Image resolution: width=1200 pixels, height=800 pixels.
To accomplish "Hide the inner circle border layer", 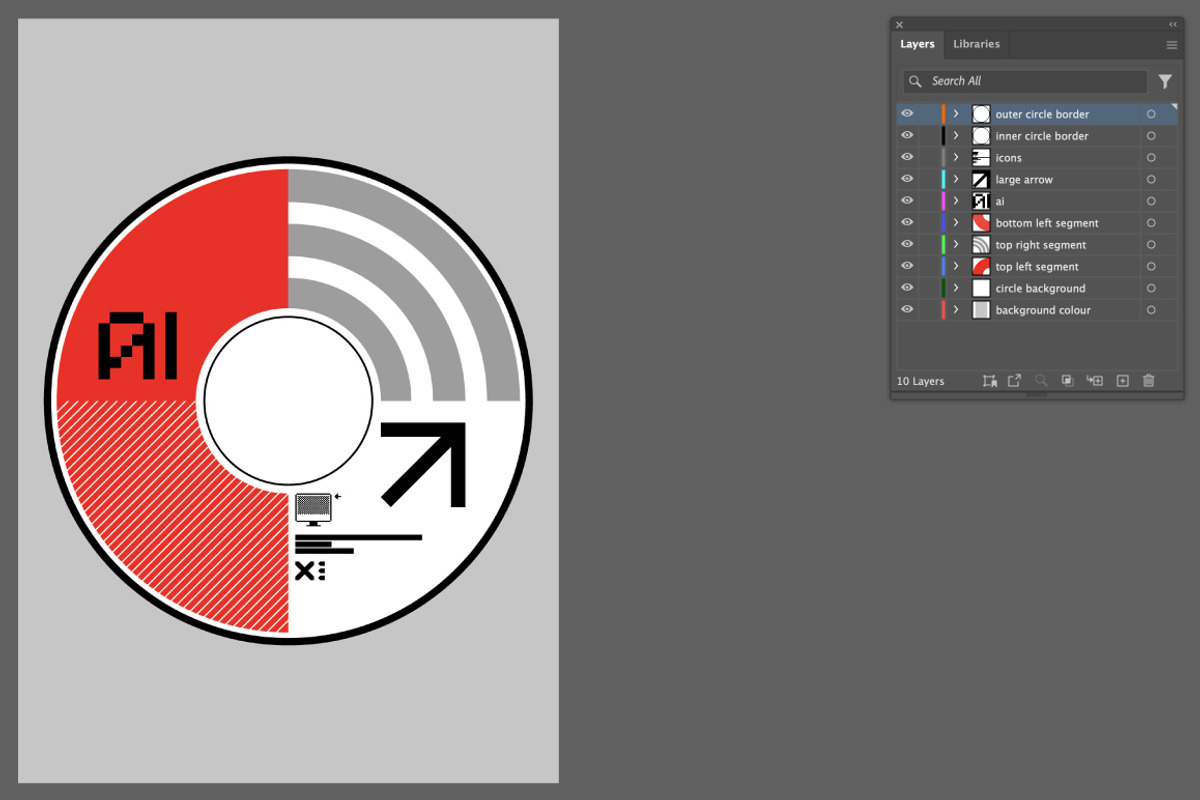I will [907, 136].
